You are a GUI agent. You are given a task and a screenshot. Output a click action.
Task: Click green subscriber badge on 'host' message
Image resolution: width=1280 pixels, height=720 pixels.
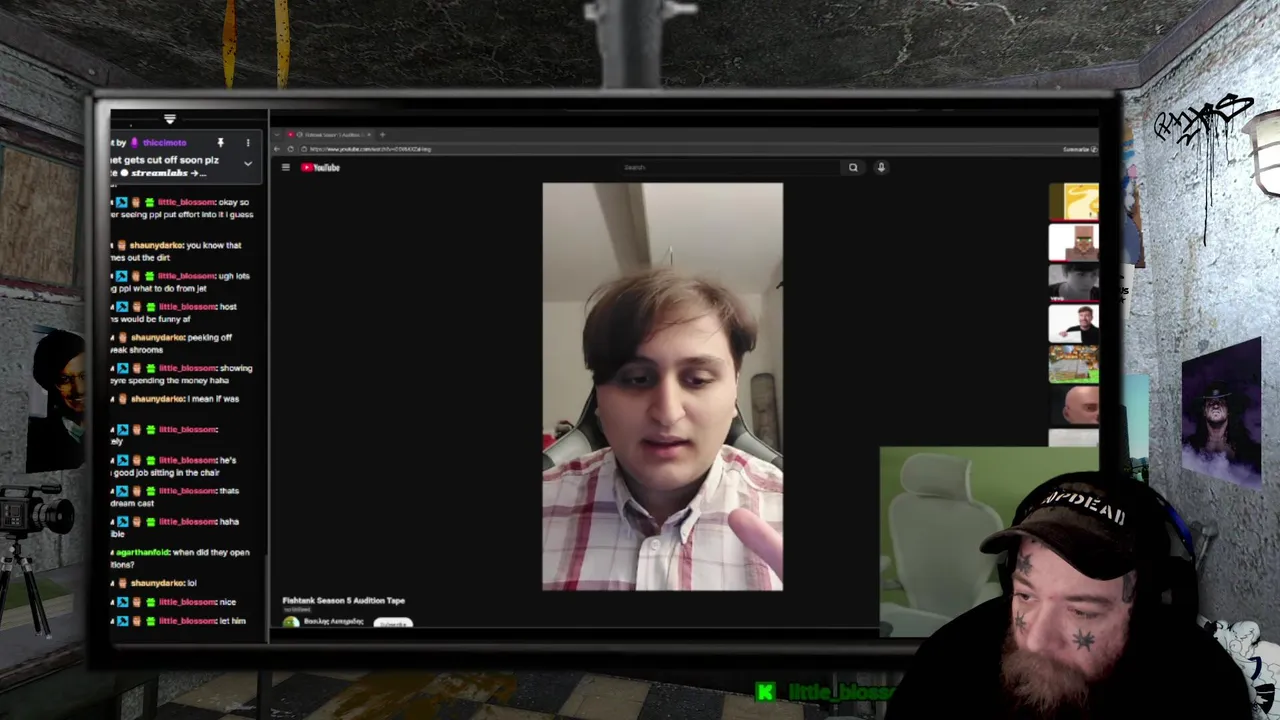tap(150, 307)
